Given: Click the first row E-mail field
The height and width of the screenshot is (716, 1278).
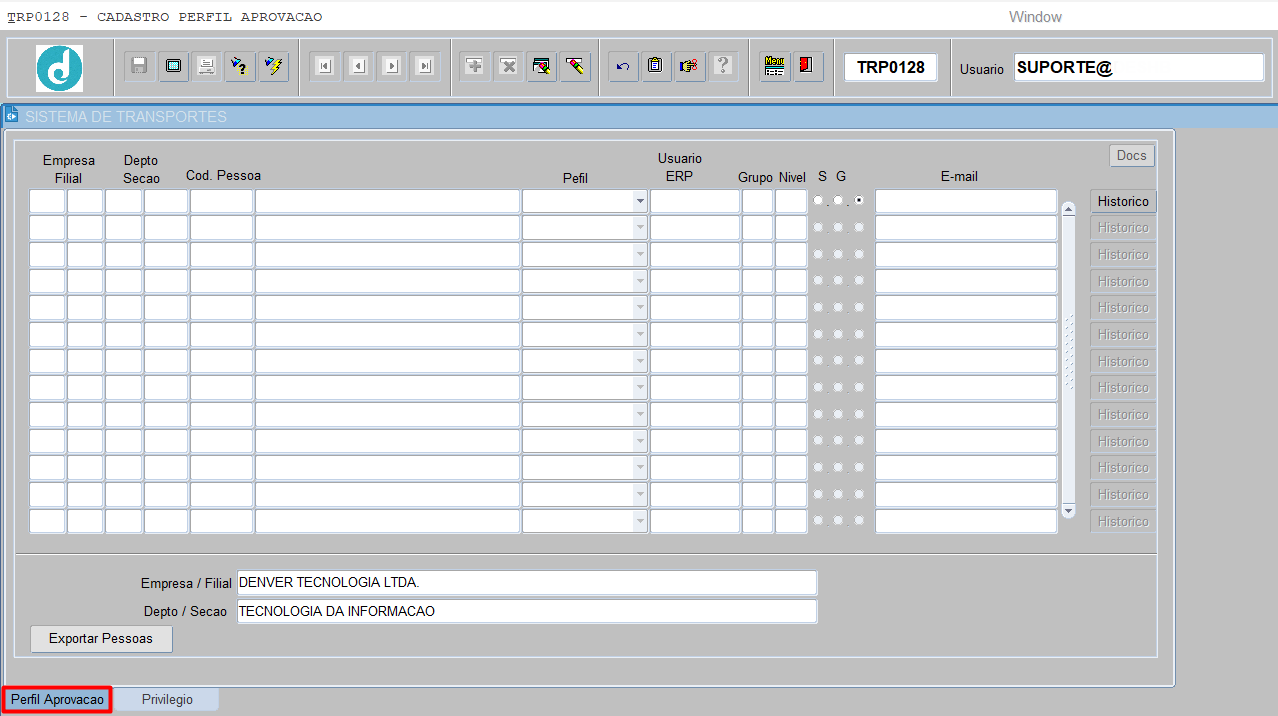Looking at the screenshot, I should click(x=965, y=201).
